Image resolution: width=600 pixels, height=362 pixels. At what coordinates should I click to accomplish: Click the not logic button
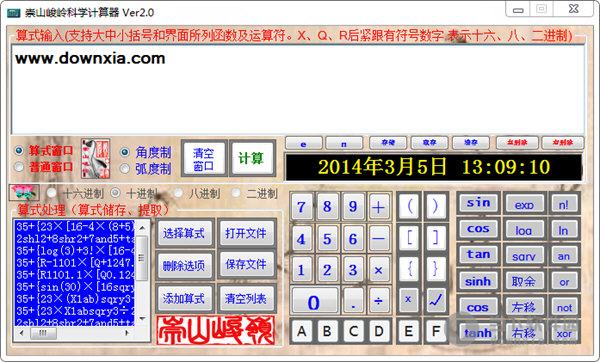click(x=564, y=308)
